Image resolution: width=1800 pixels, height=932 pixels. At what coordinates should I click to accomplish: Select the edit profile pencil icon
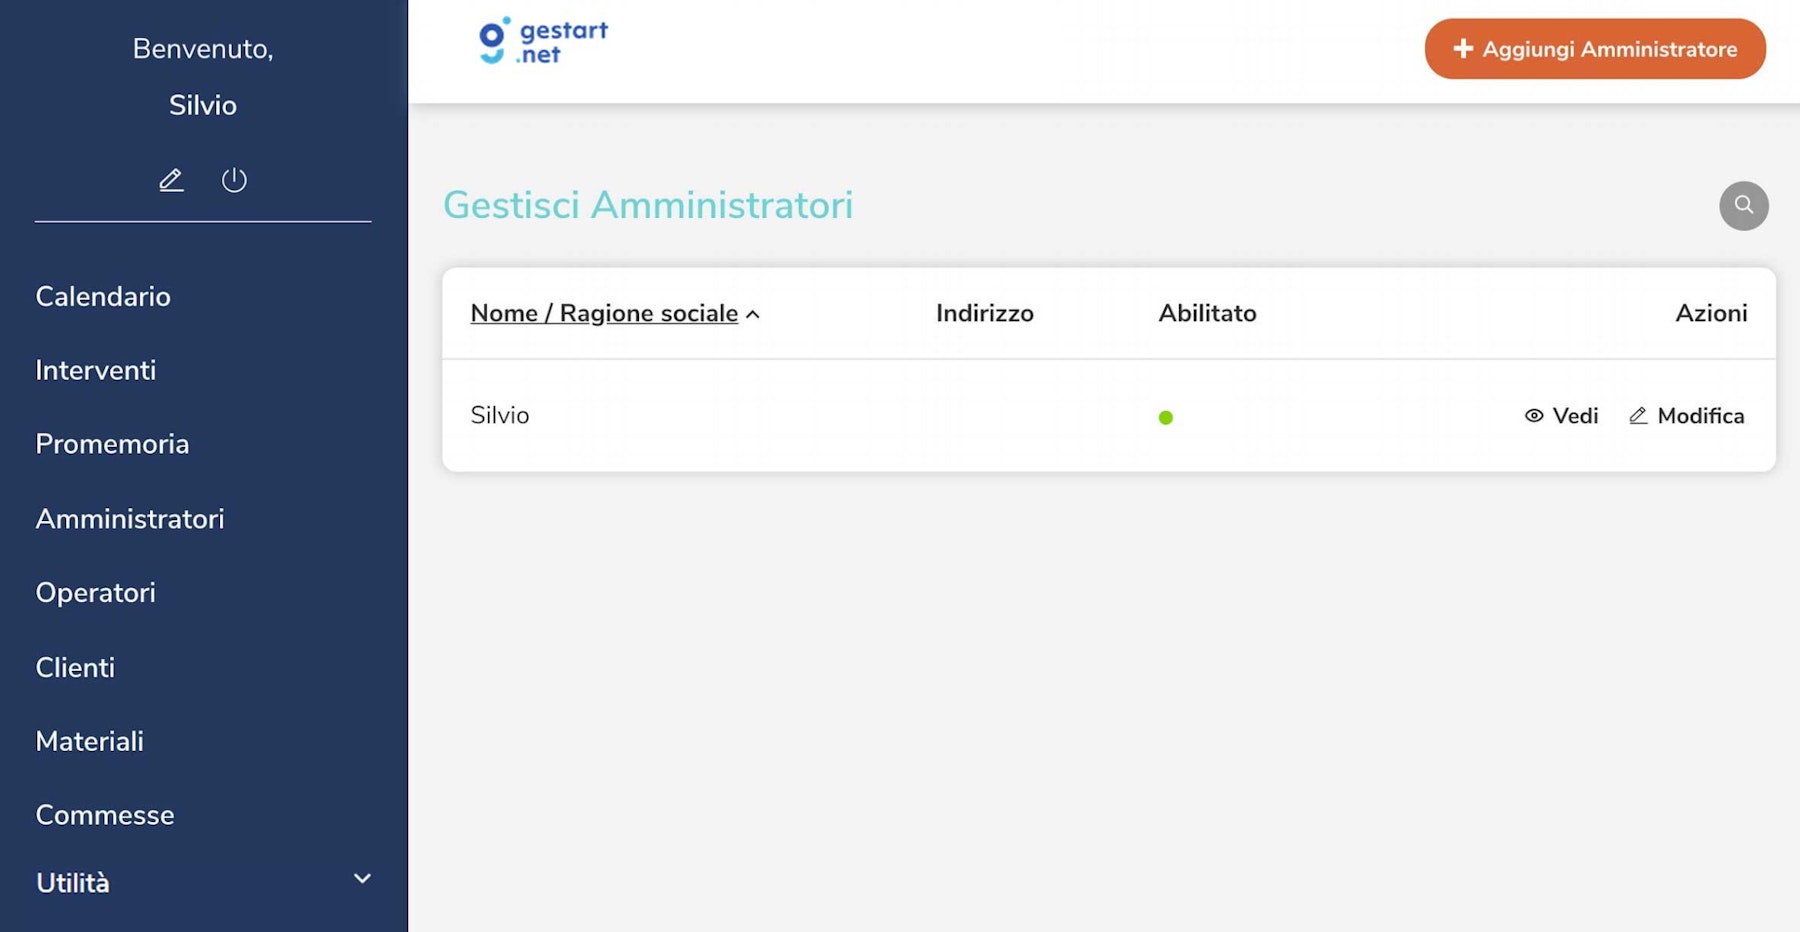pos(171,180)
